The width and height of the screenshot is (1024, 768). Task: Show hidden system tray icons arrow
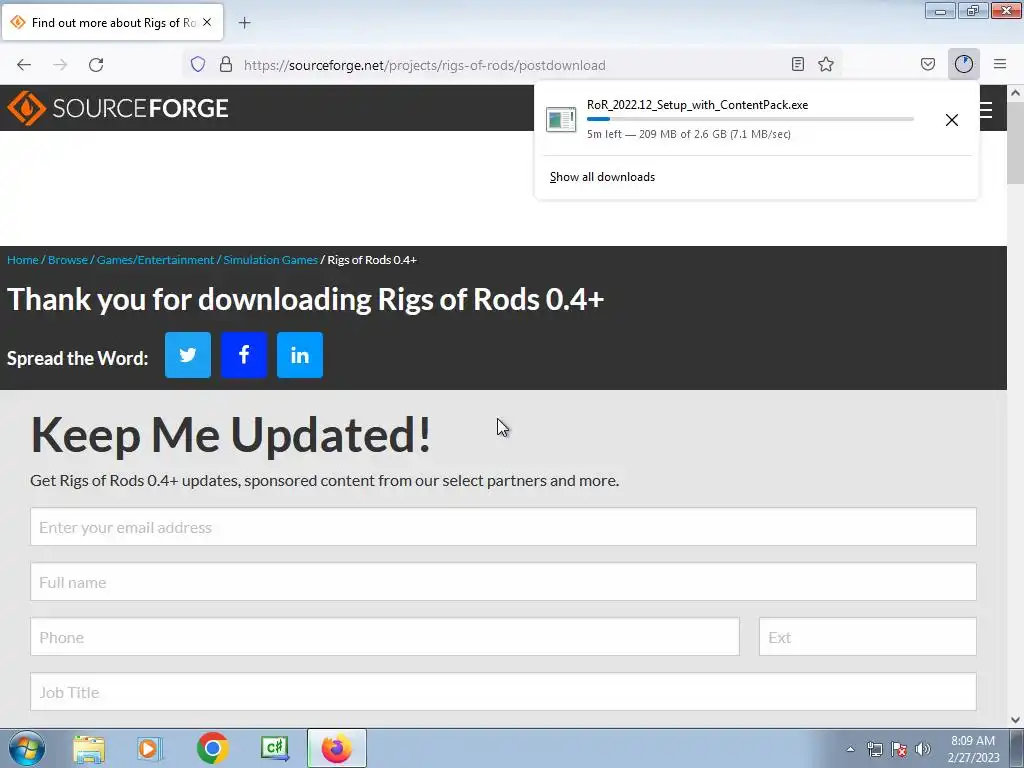pyautogui.click(x=850, y=749)
